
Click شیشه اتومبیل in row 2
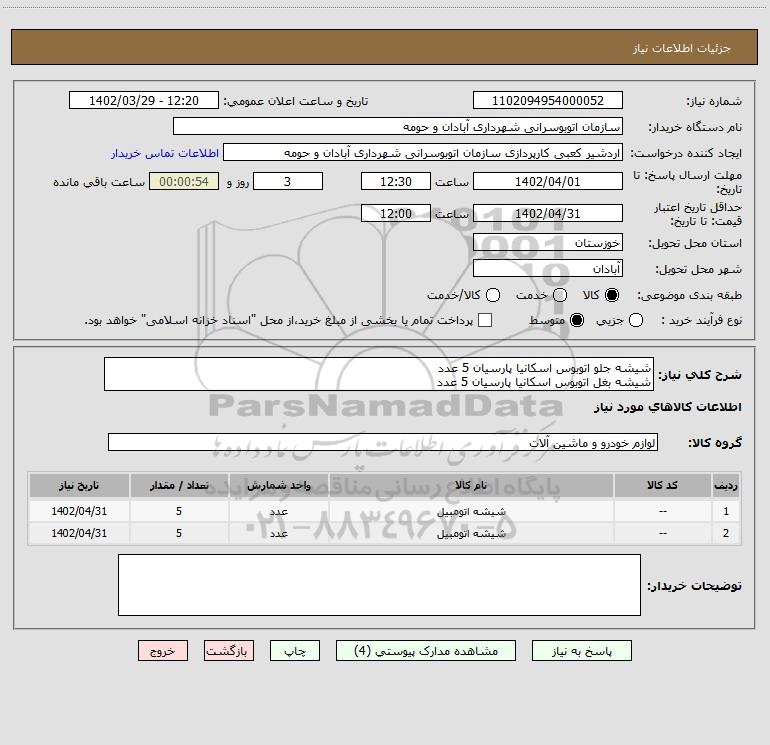pyautogui.click(x=471, y=533)
